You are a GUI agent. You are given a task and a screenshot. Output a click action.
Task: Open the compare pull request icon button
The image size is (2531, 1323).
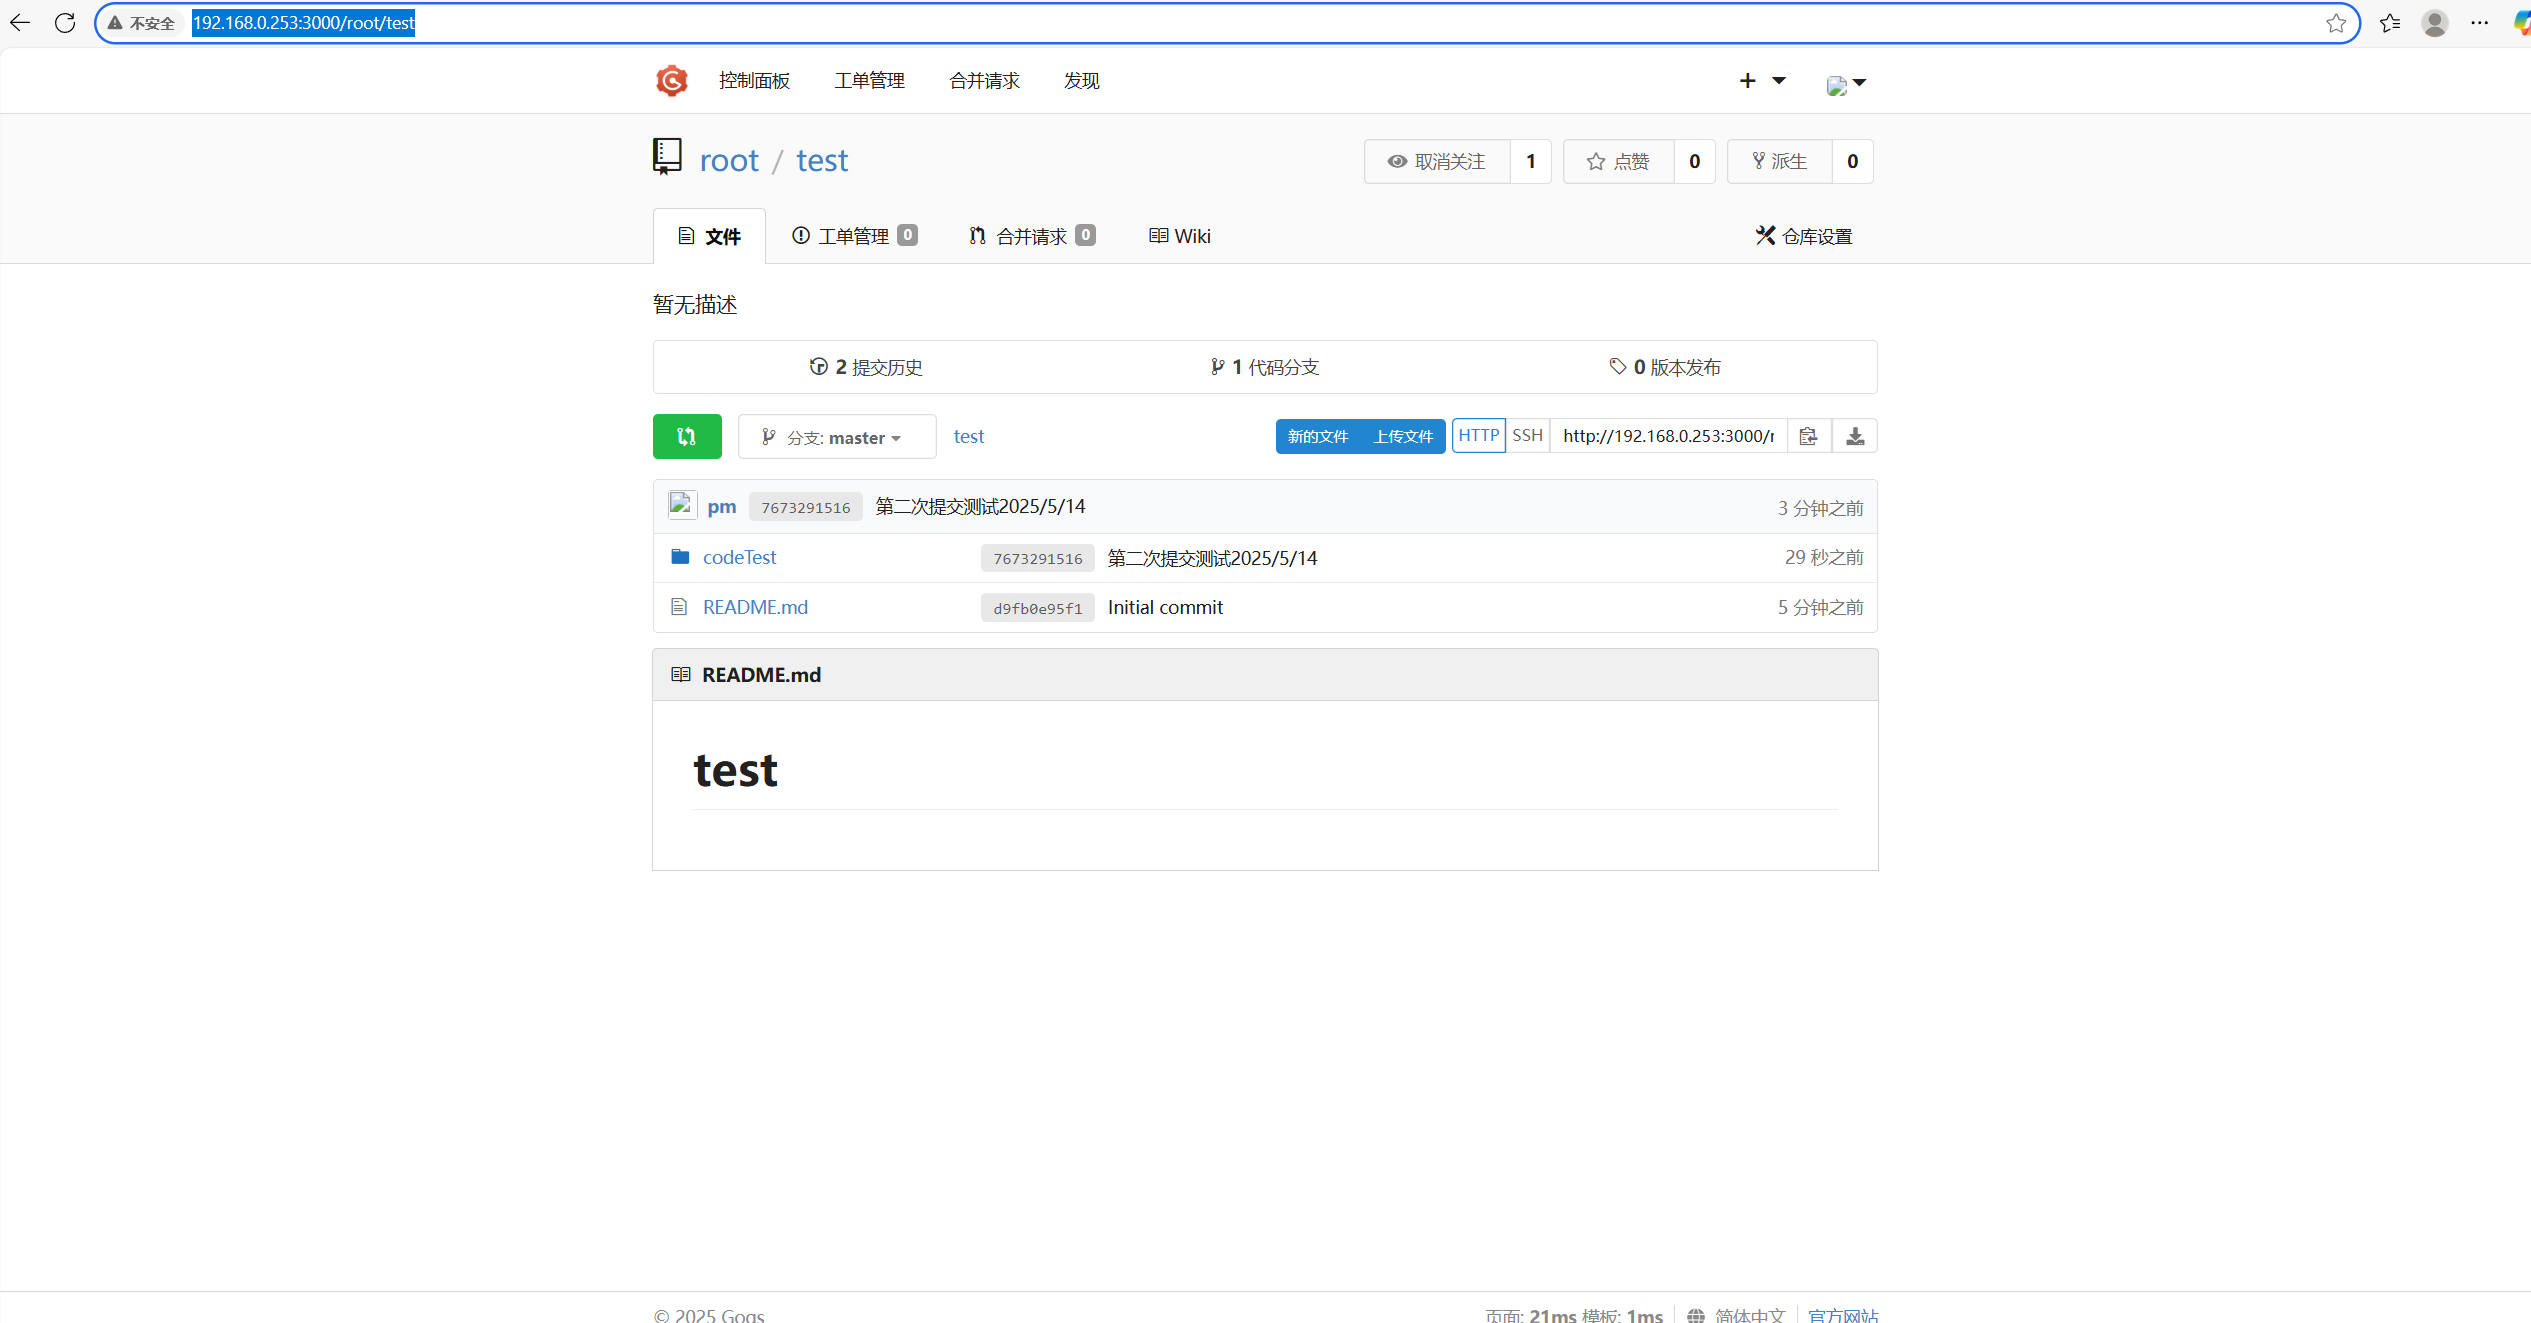(x=687, y=436)
